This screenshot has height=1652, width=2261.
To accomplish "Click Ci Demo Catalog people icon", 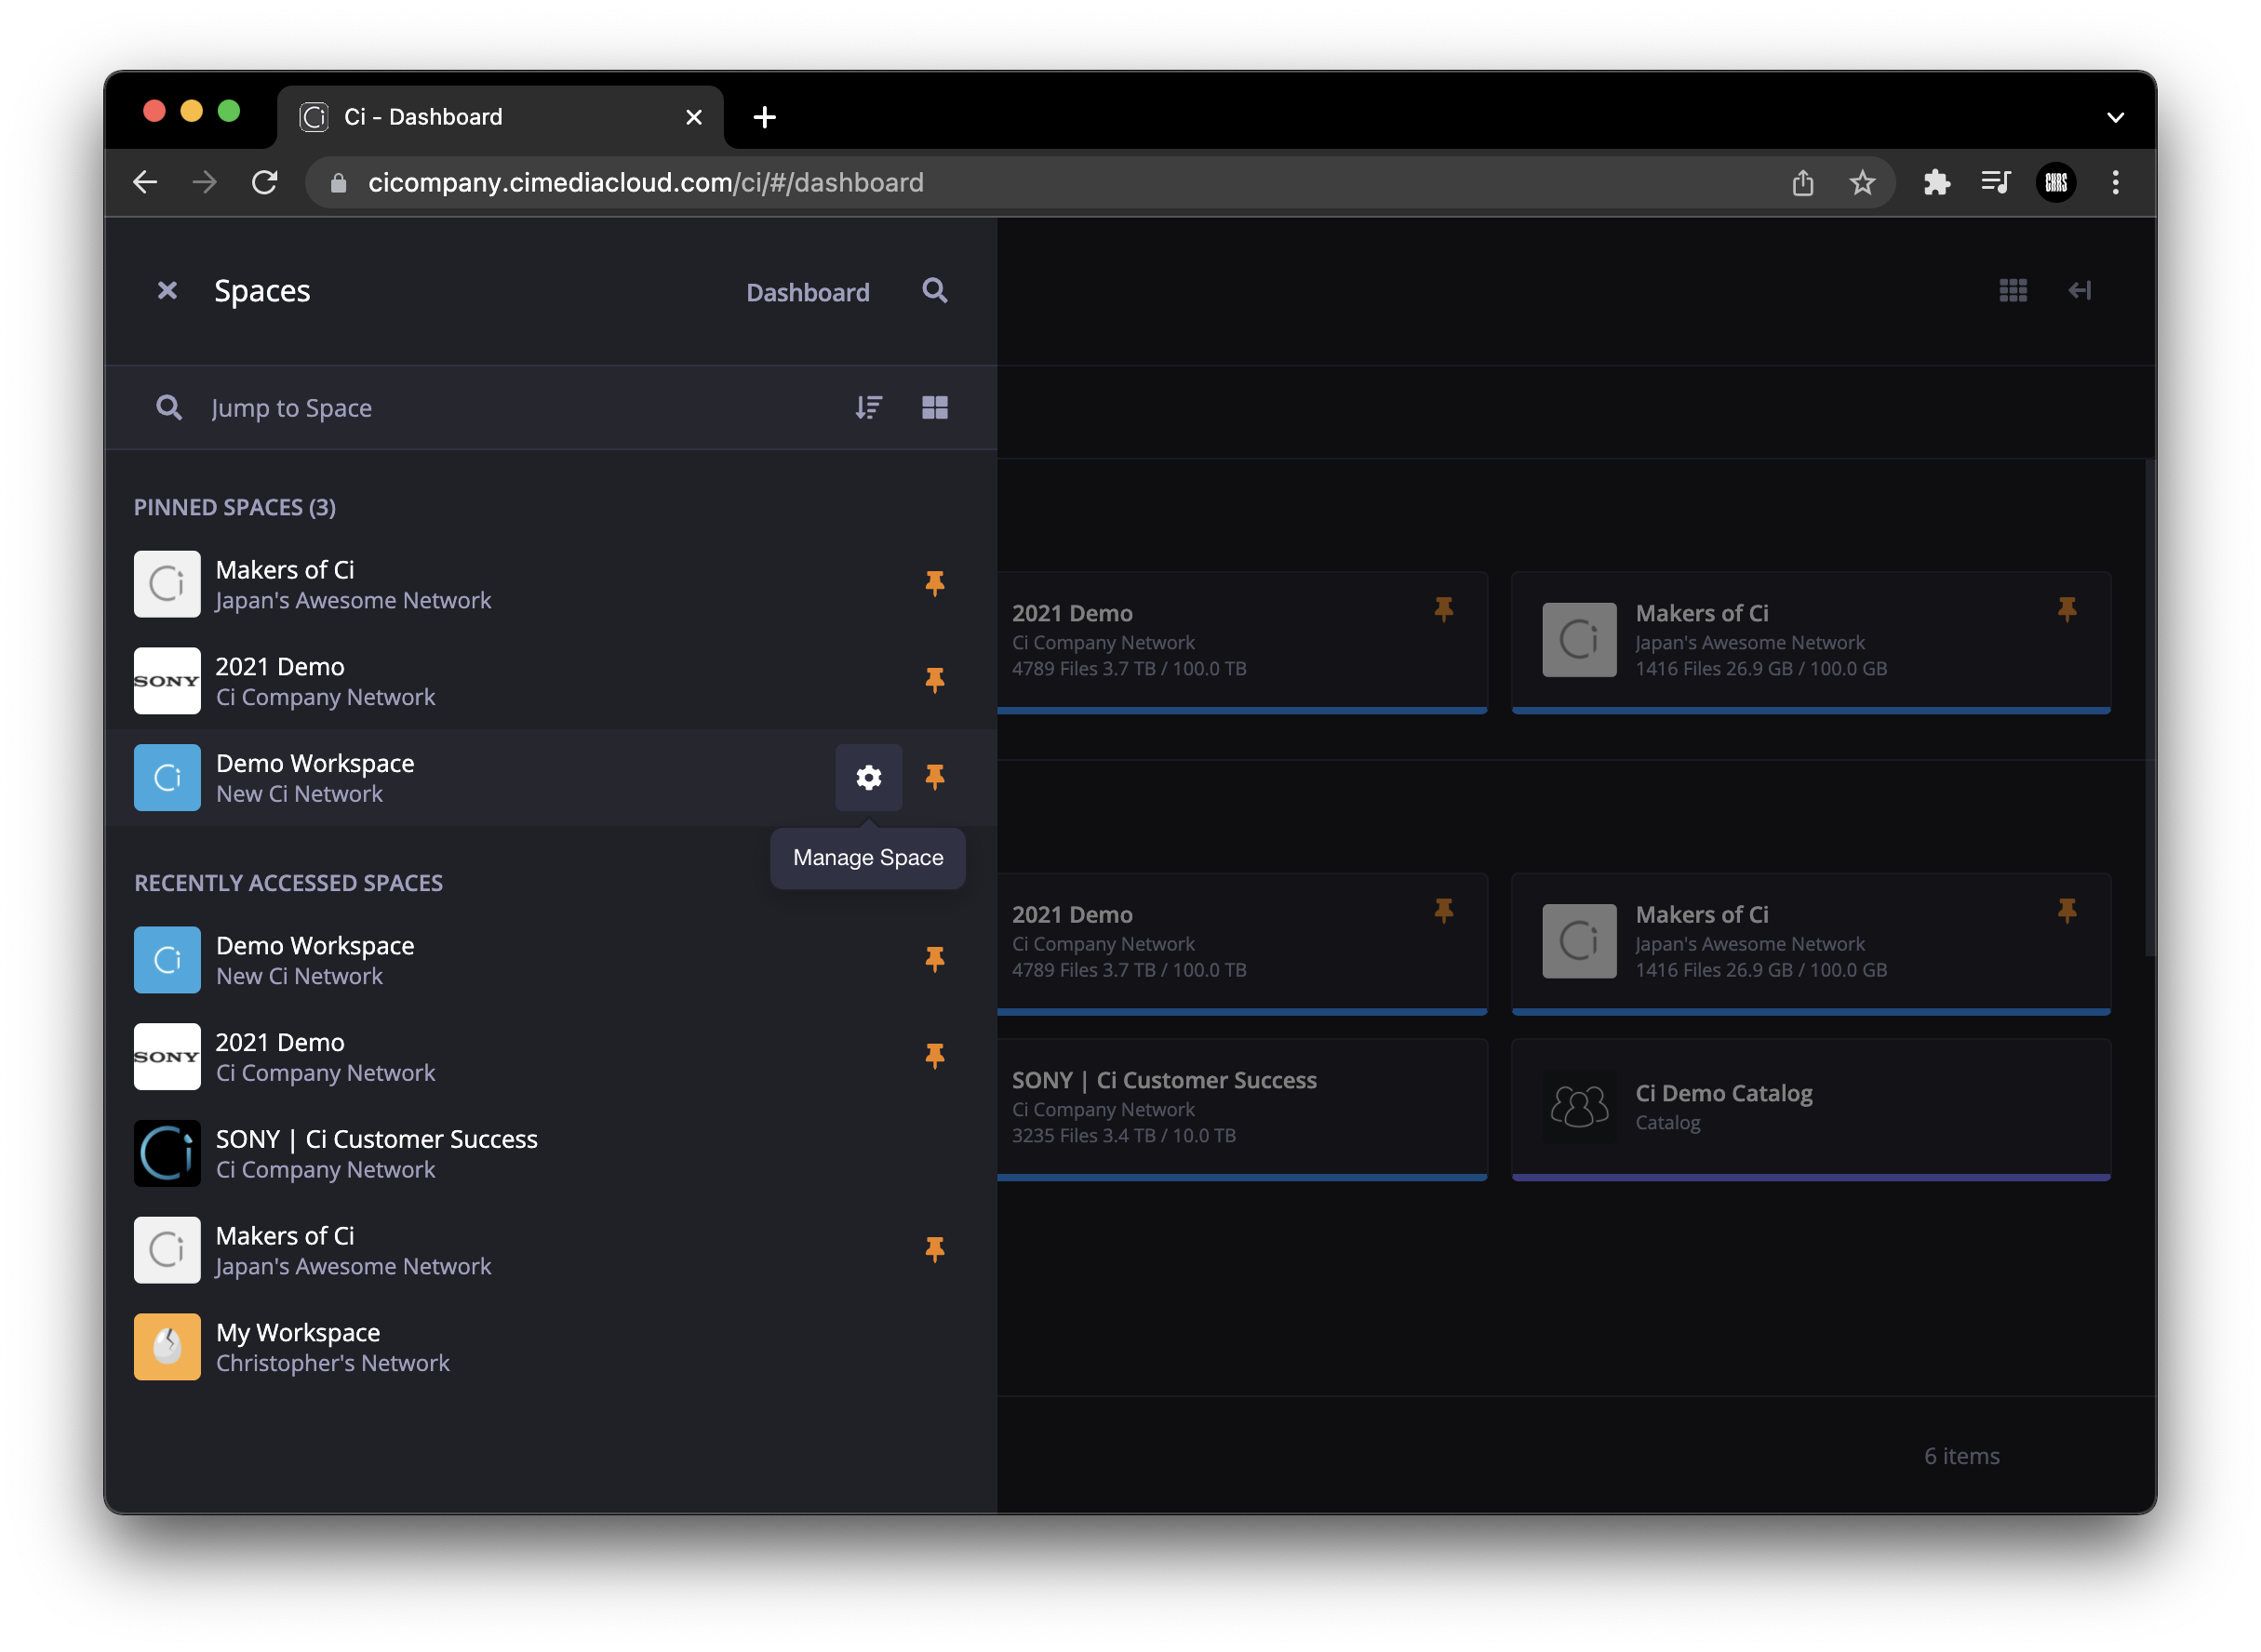I will [1579, 1108].
